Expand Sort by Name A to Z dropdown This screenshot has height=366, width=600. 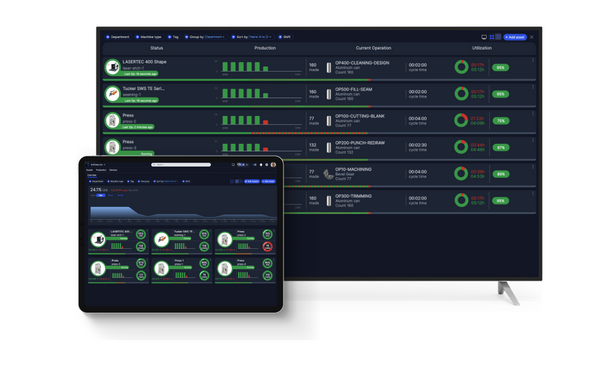tap(252, 37)
